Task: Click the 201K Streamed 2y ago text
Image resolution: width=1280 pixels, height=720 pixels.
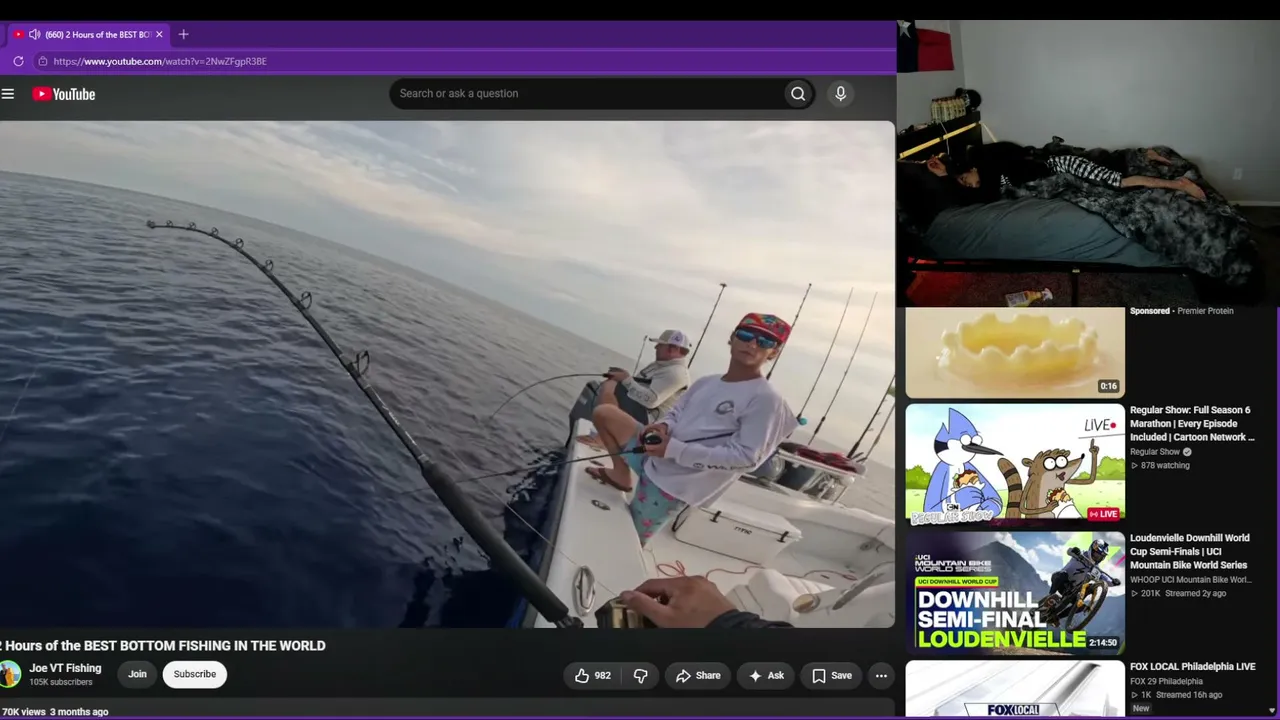Action: click(1180, 594)
